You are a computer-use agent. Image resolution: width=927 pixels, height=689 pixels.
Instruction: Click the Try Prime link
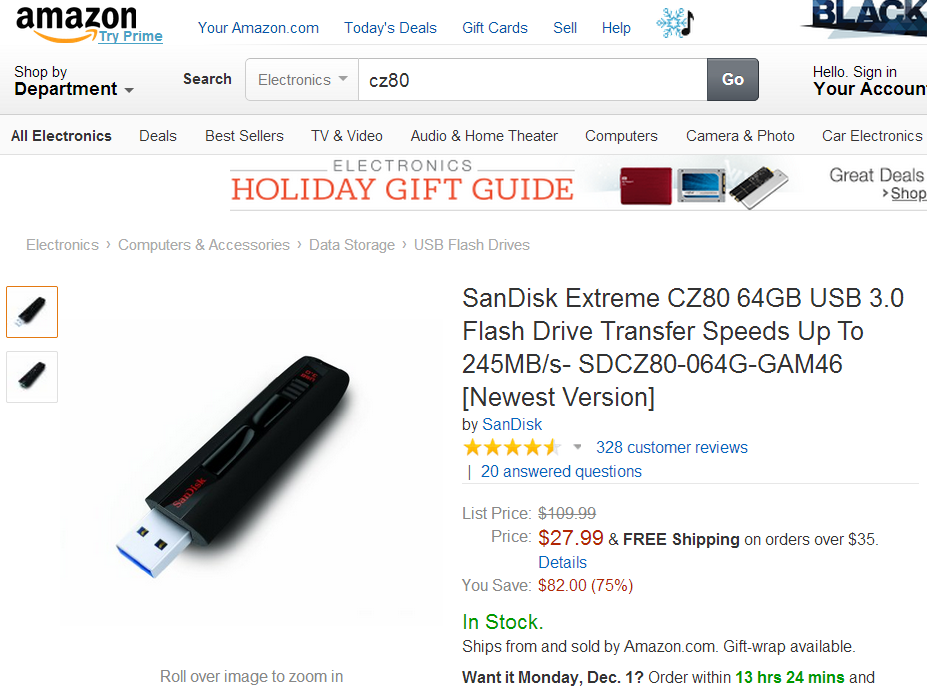coord(130,36)
